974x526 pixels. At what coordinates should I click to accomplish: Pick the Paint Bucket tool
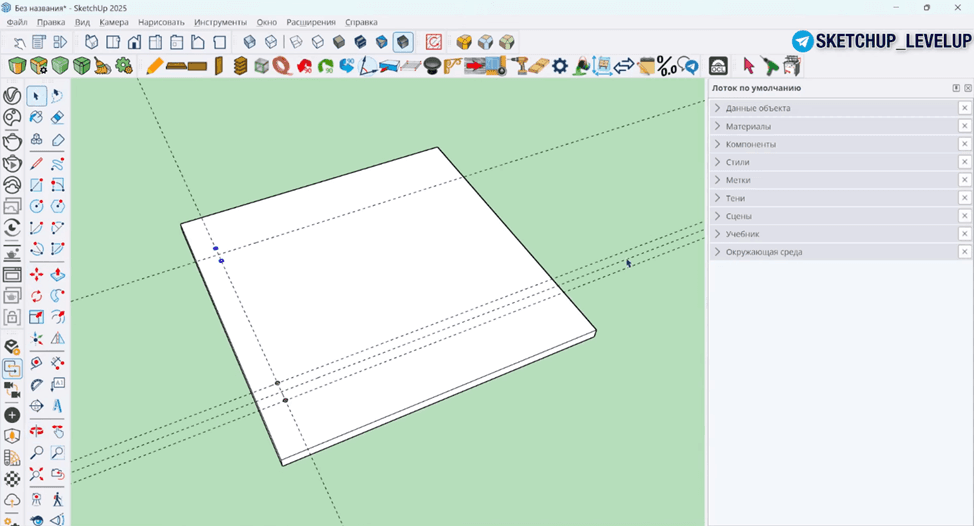pos(36,117)
